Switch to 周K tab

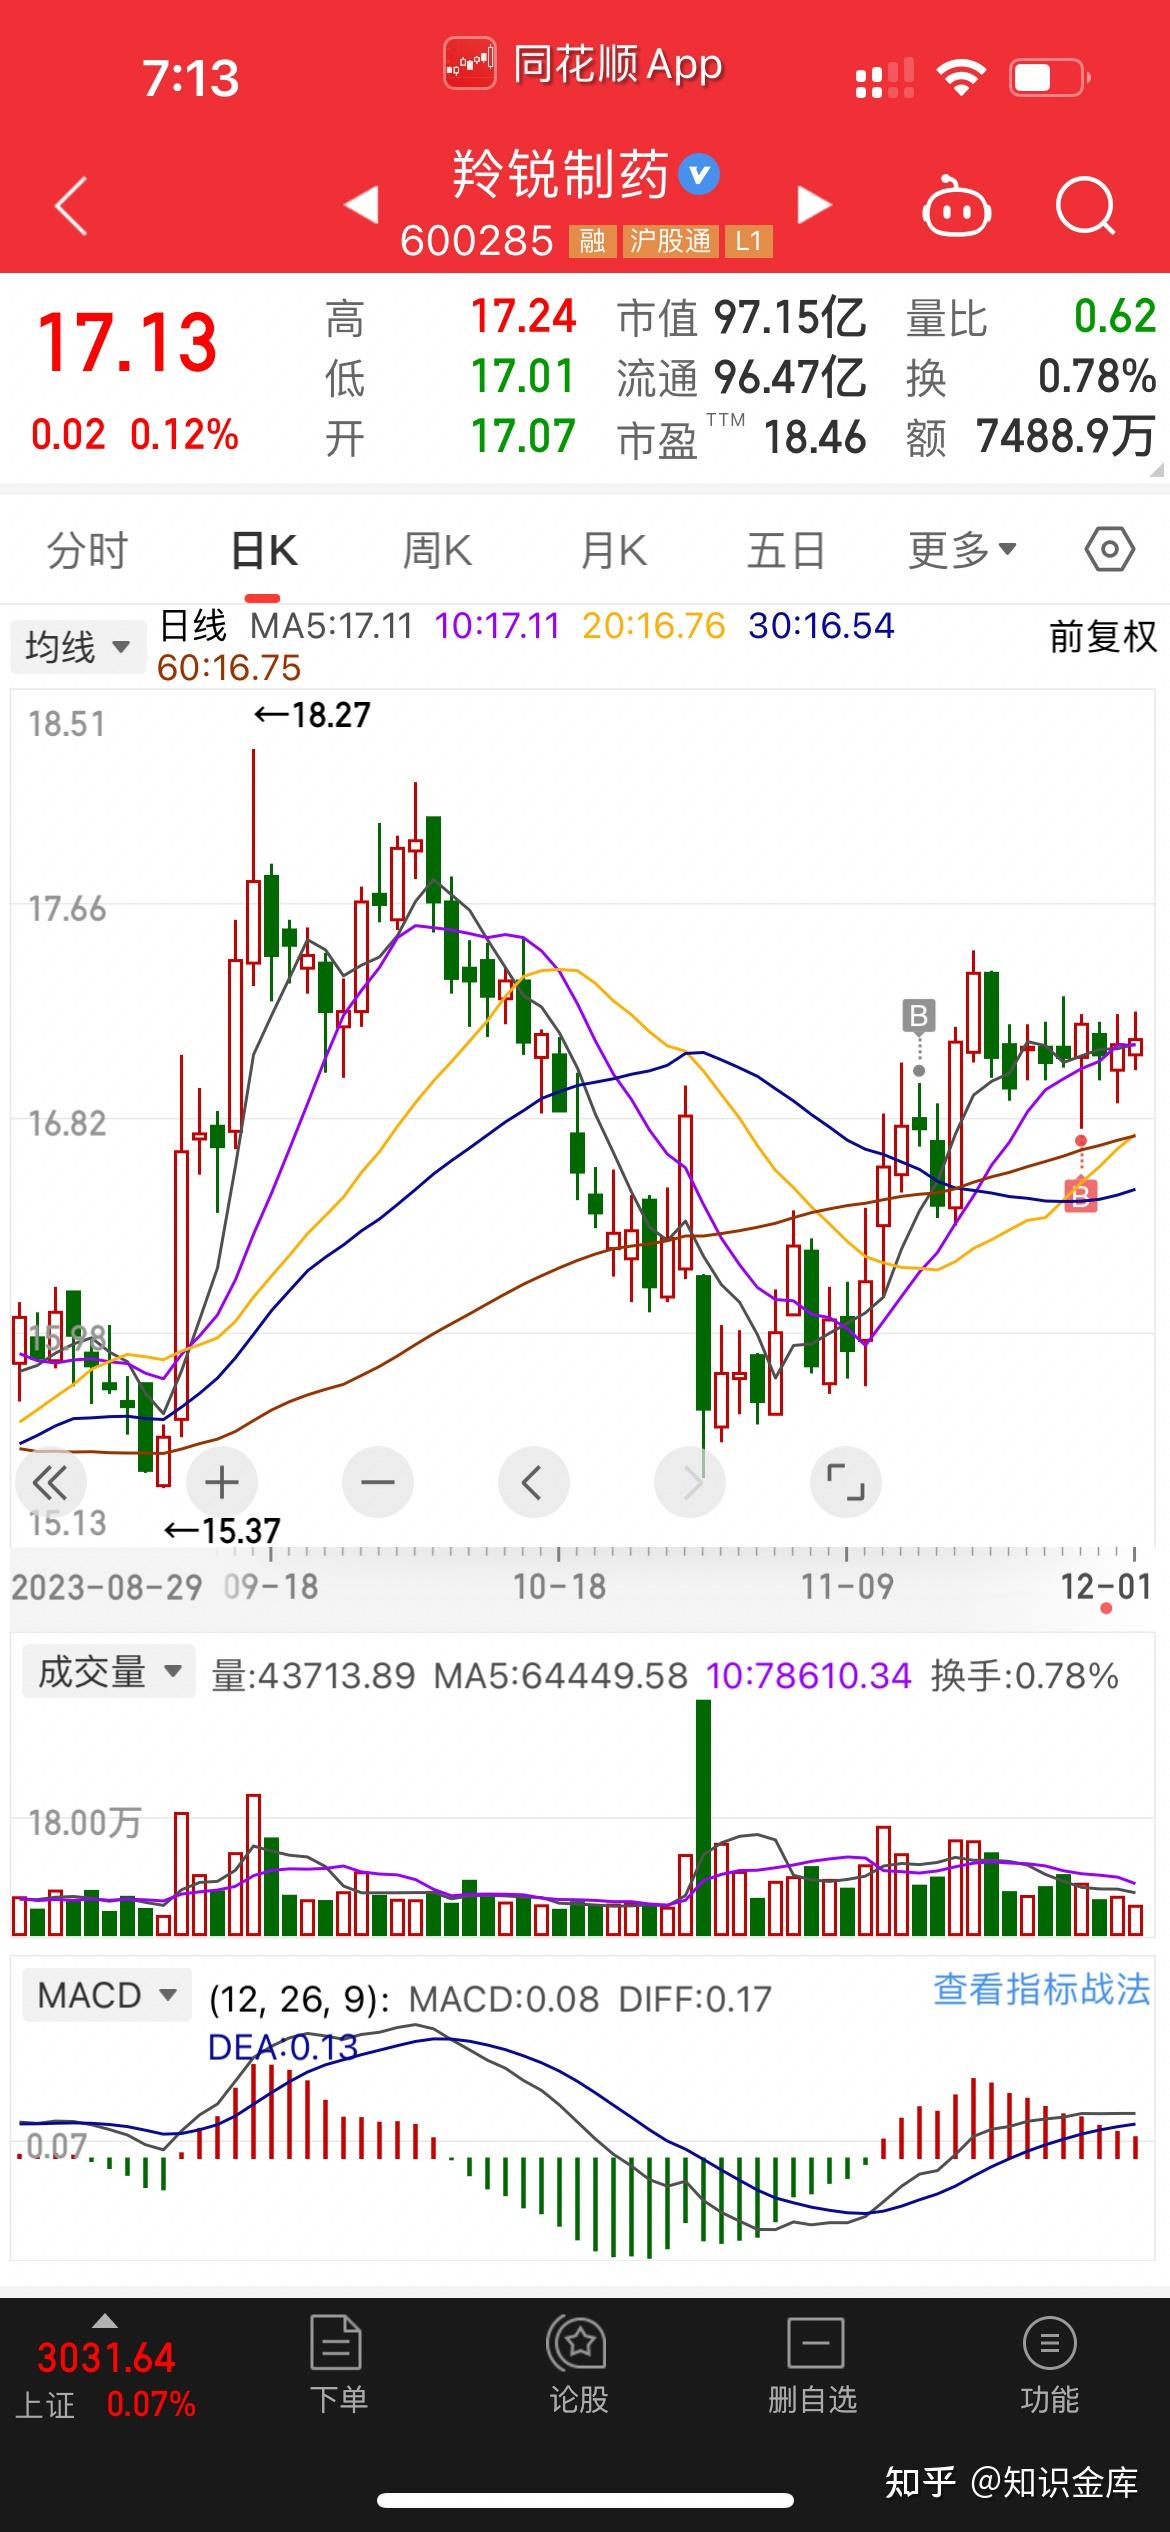pyautogui.click(x=437, y=550)
